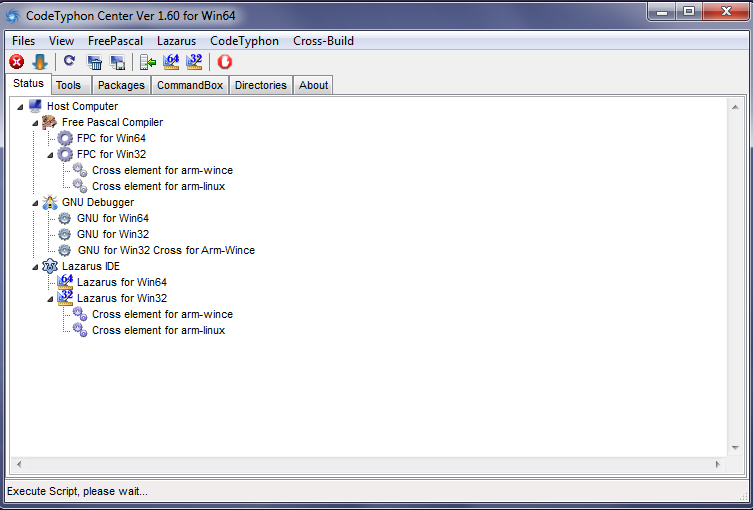Click the screens-with-trash-bin toolbar icon

click(x=94, y=62)
